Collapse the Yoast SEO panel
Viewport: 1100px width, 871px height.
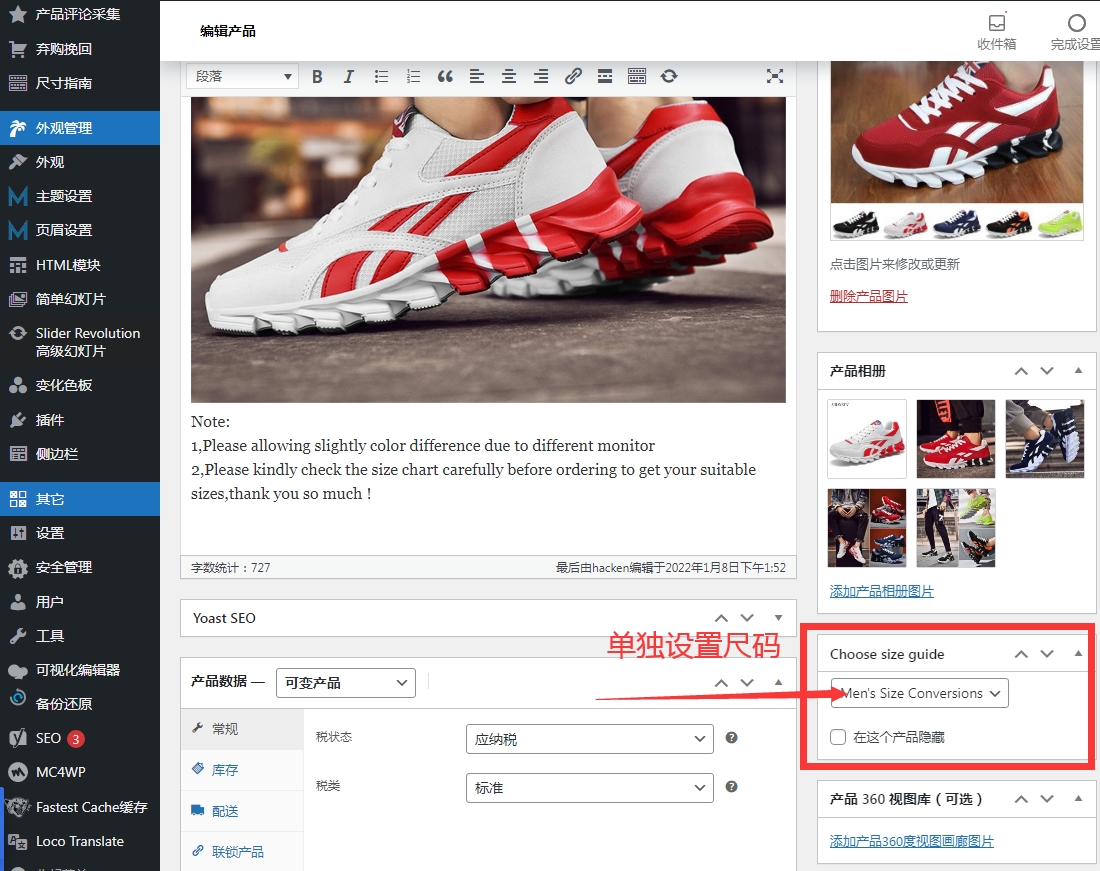click(x=778, y=618)
